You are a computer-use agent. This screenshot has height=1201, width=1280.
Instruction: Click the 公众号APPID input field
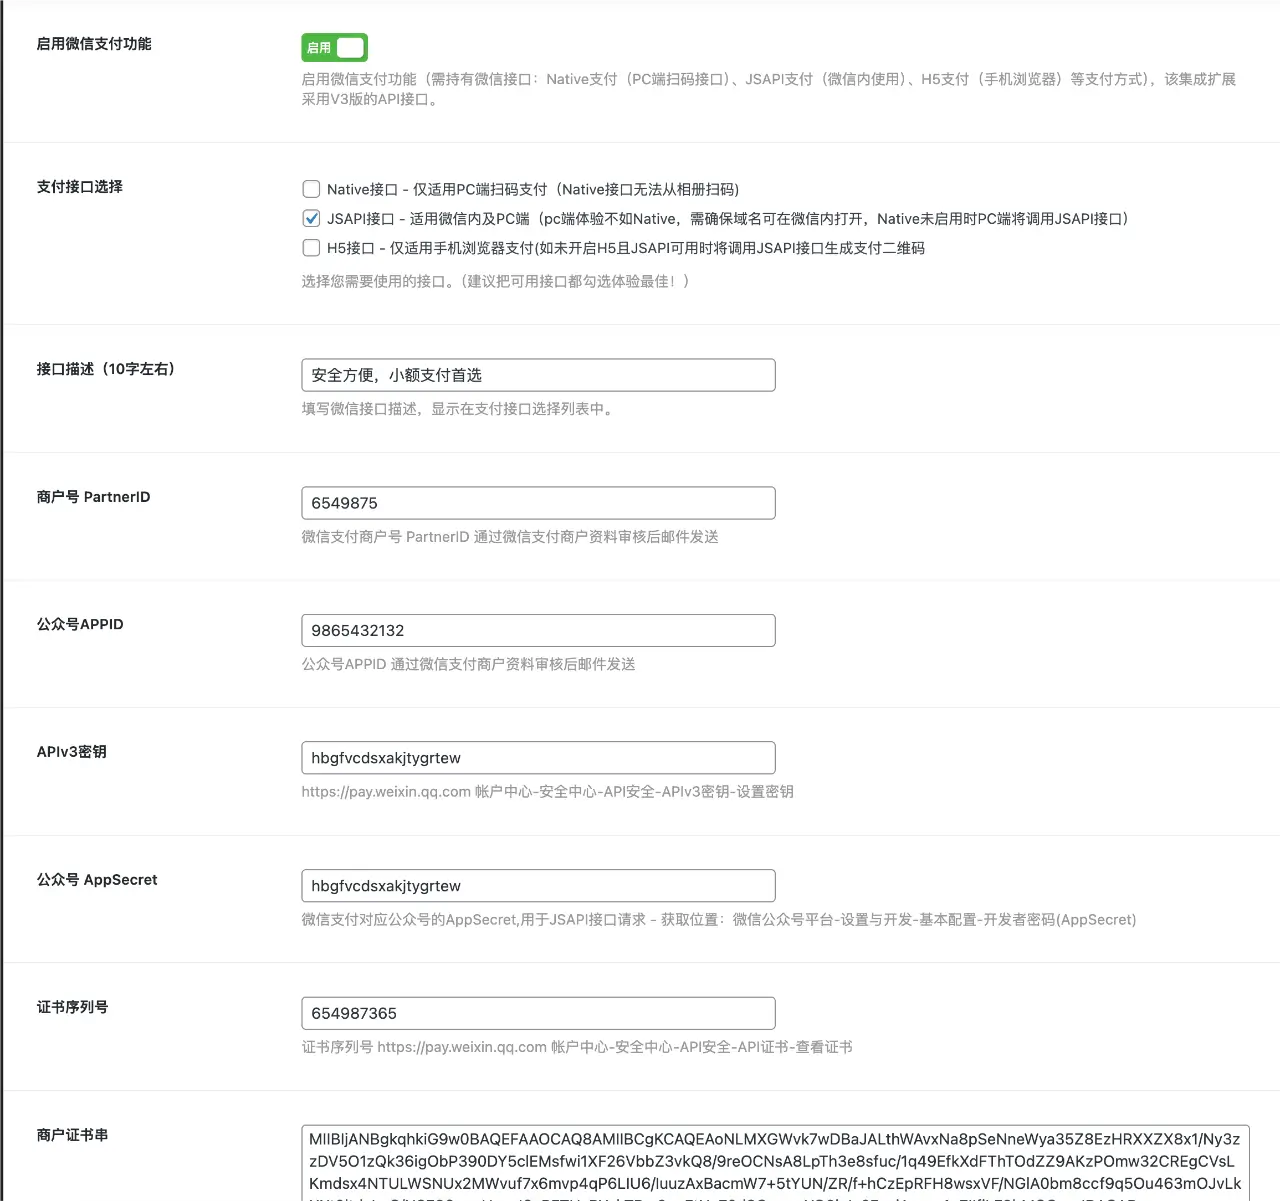click(538, 630)
